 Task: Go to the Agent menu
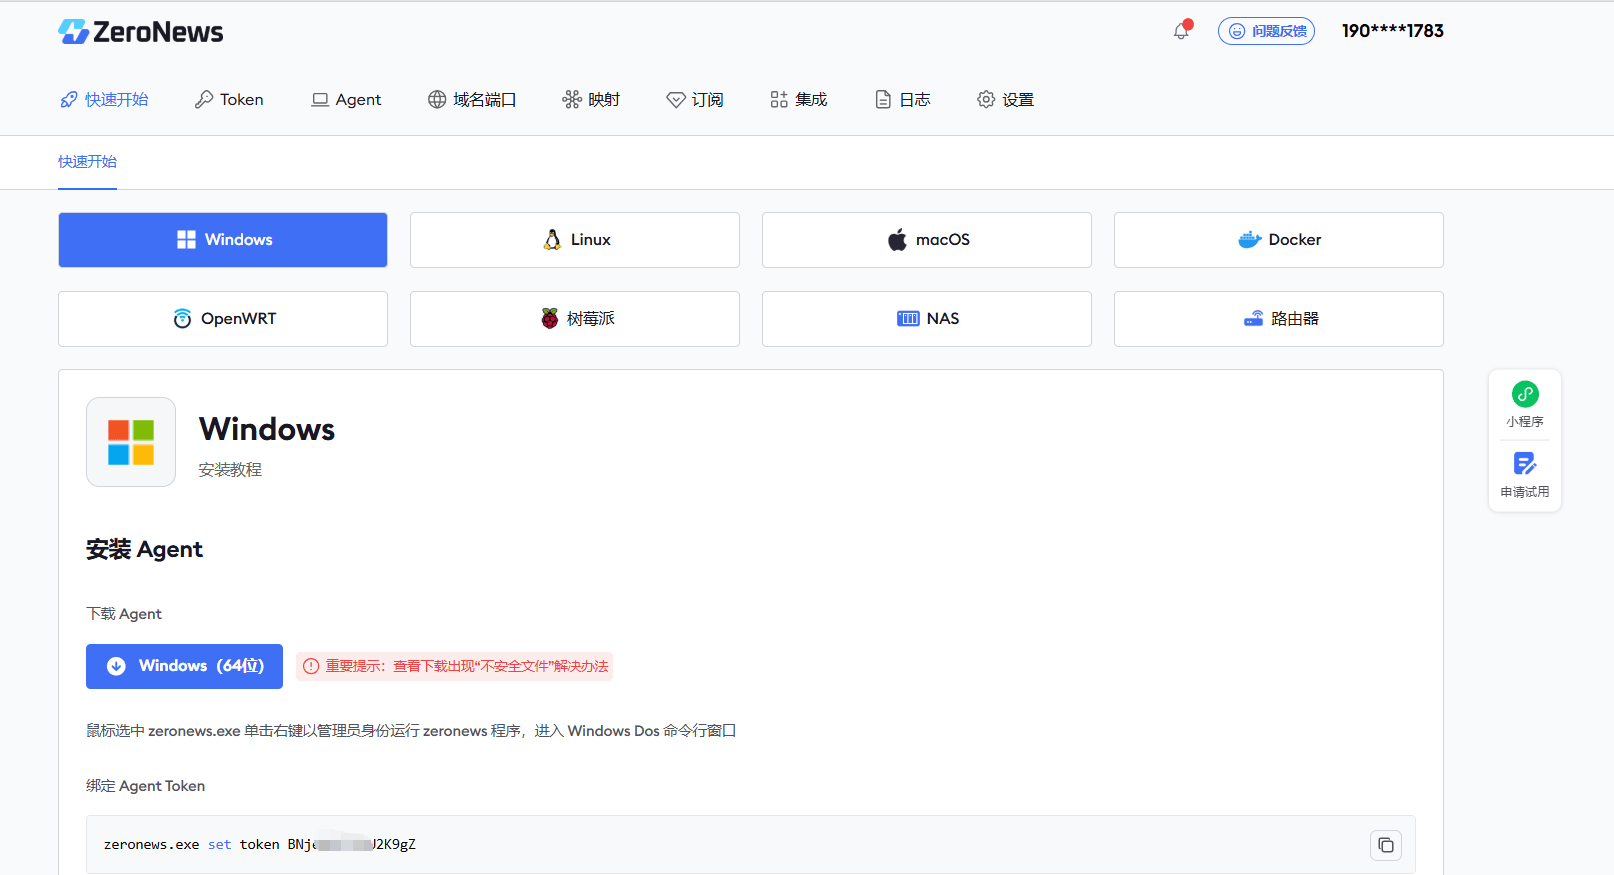(346, 100)
